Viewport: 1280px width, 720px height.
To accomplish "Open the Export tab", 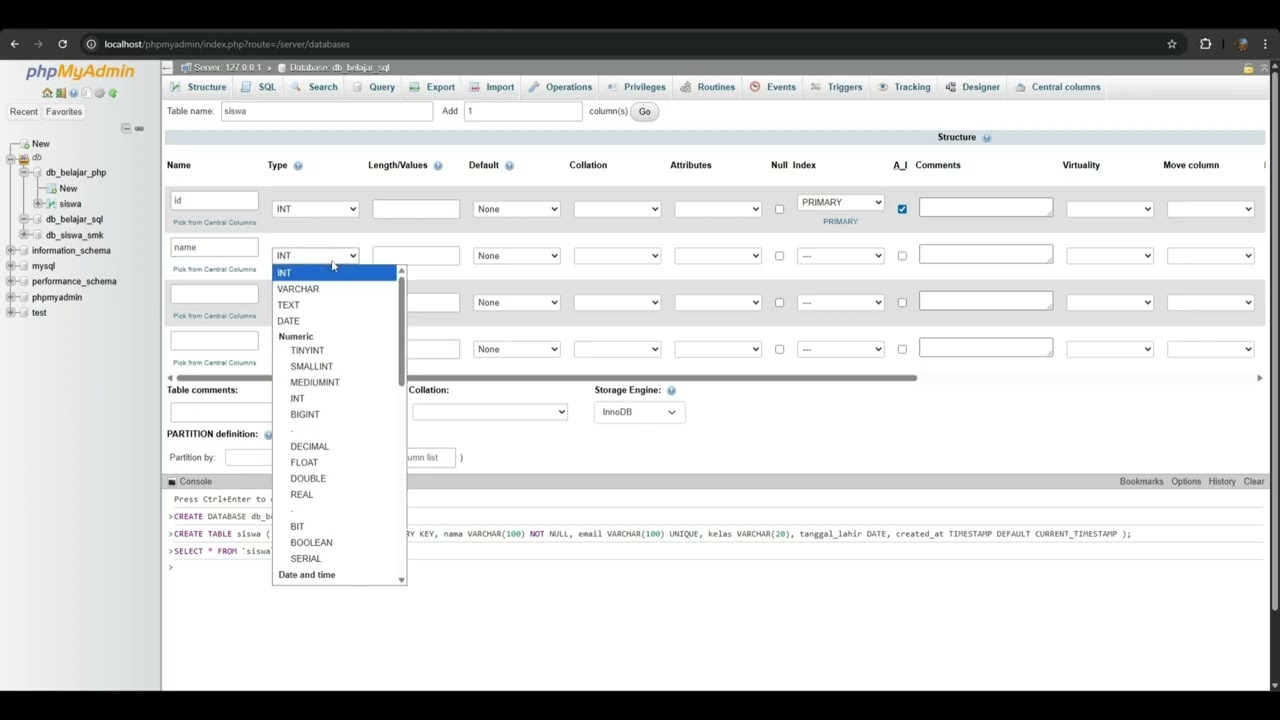I will point(432,87).
